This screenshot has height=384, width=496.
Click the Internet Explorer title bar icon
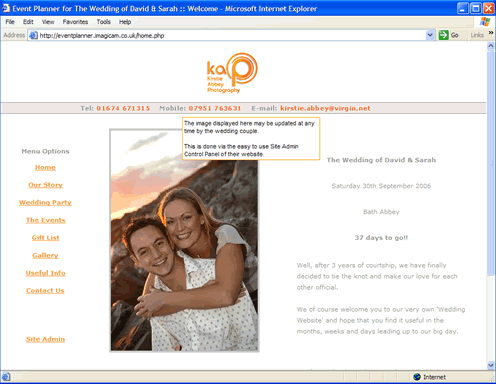coord(6,8)
